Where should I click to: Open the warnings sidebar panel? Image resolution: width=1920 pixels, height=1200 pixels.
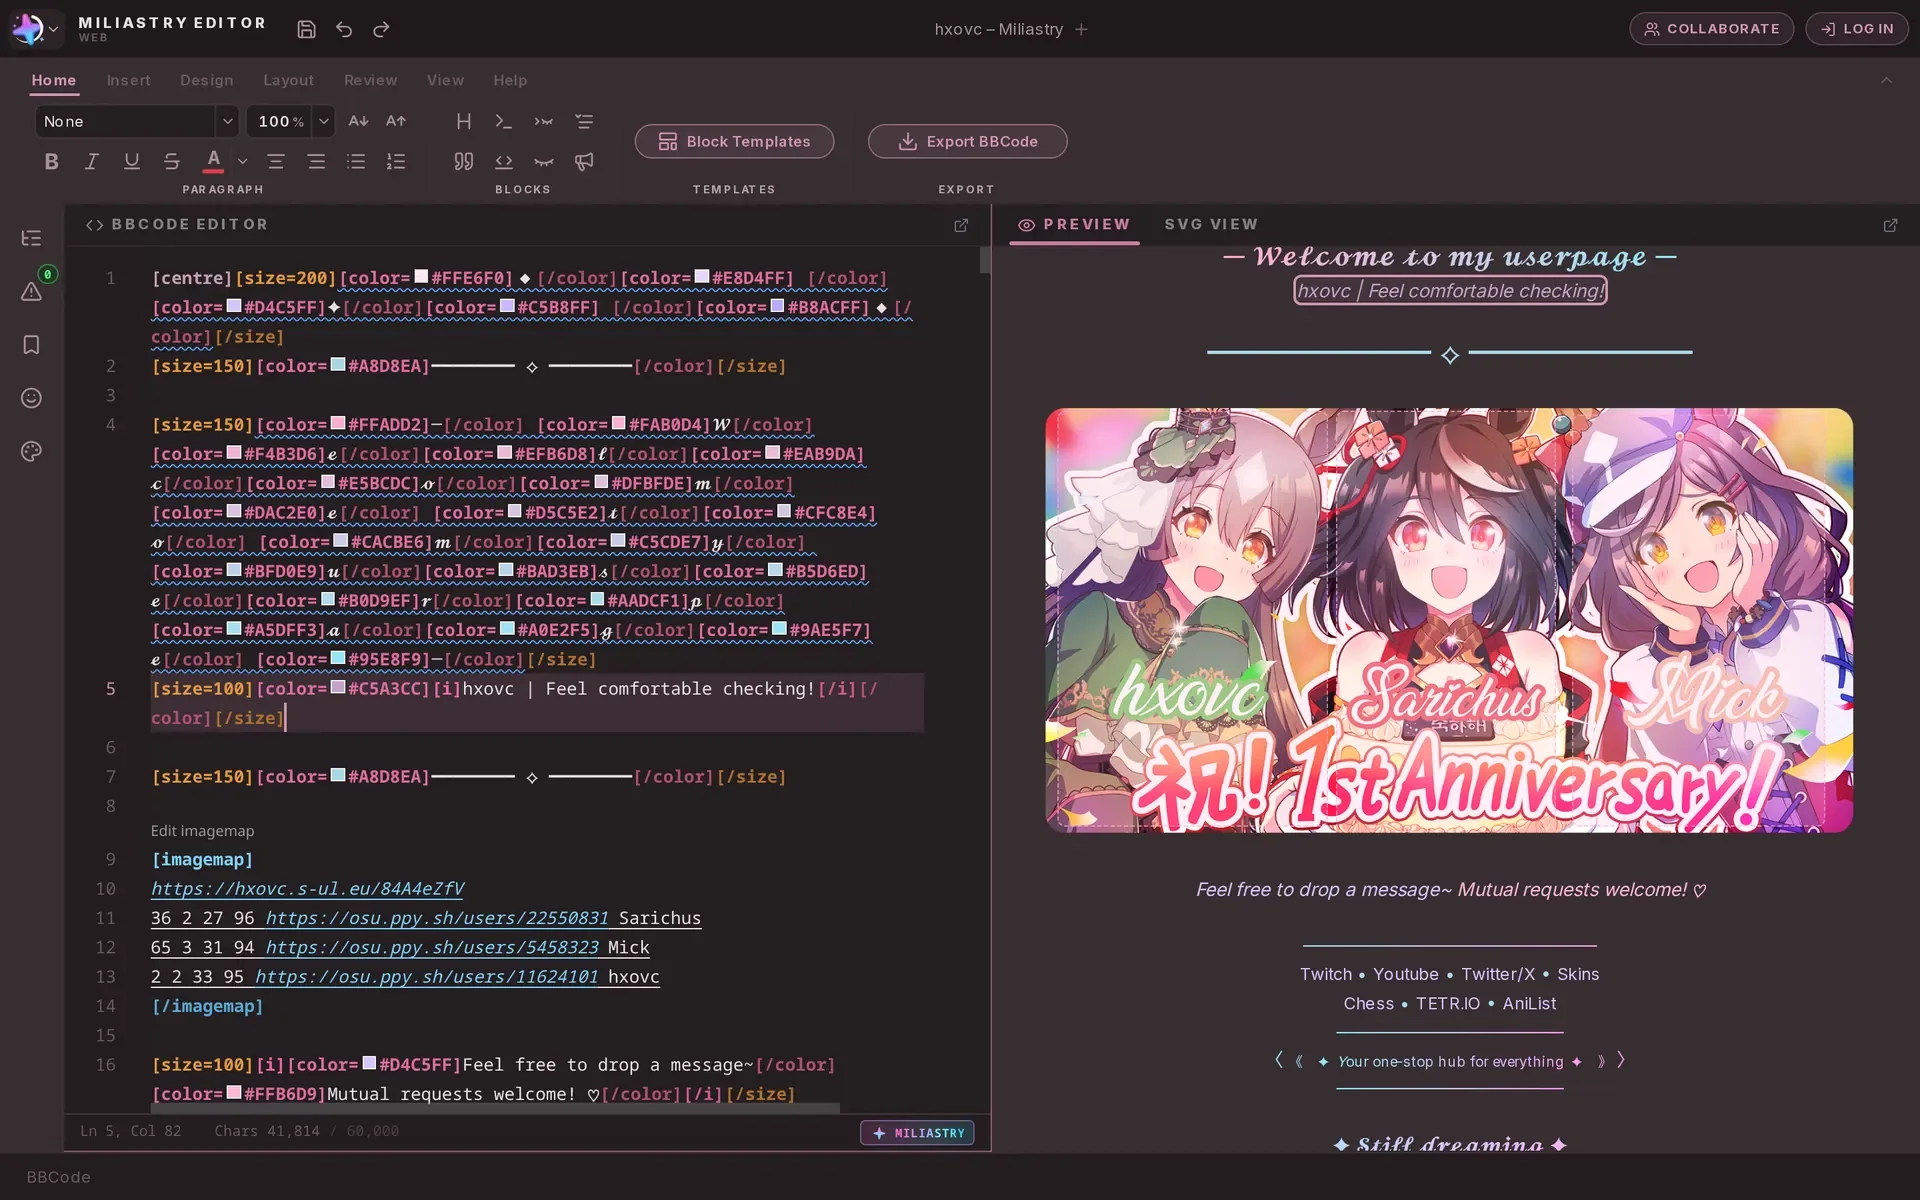(x=31, y=291)
